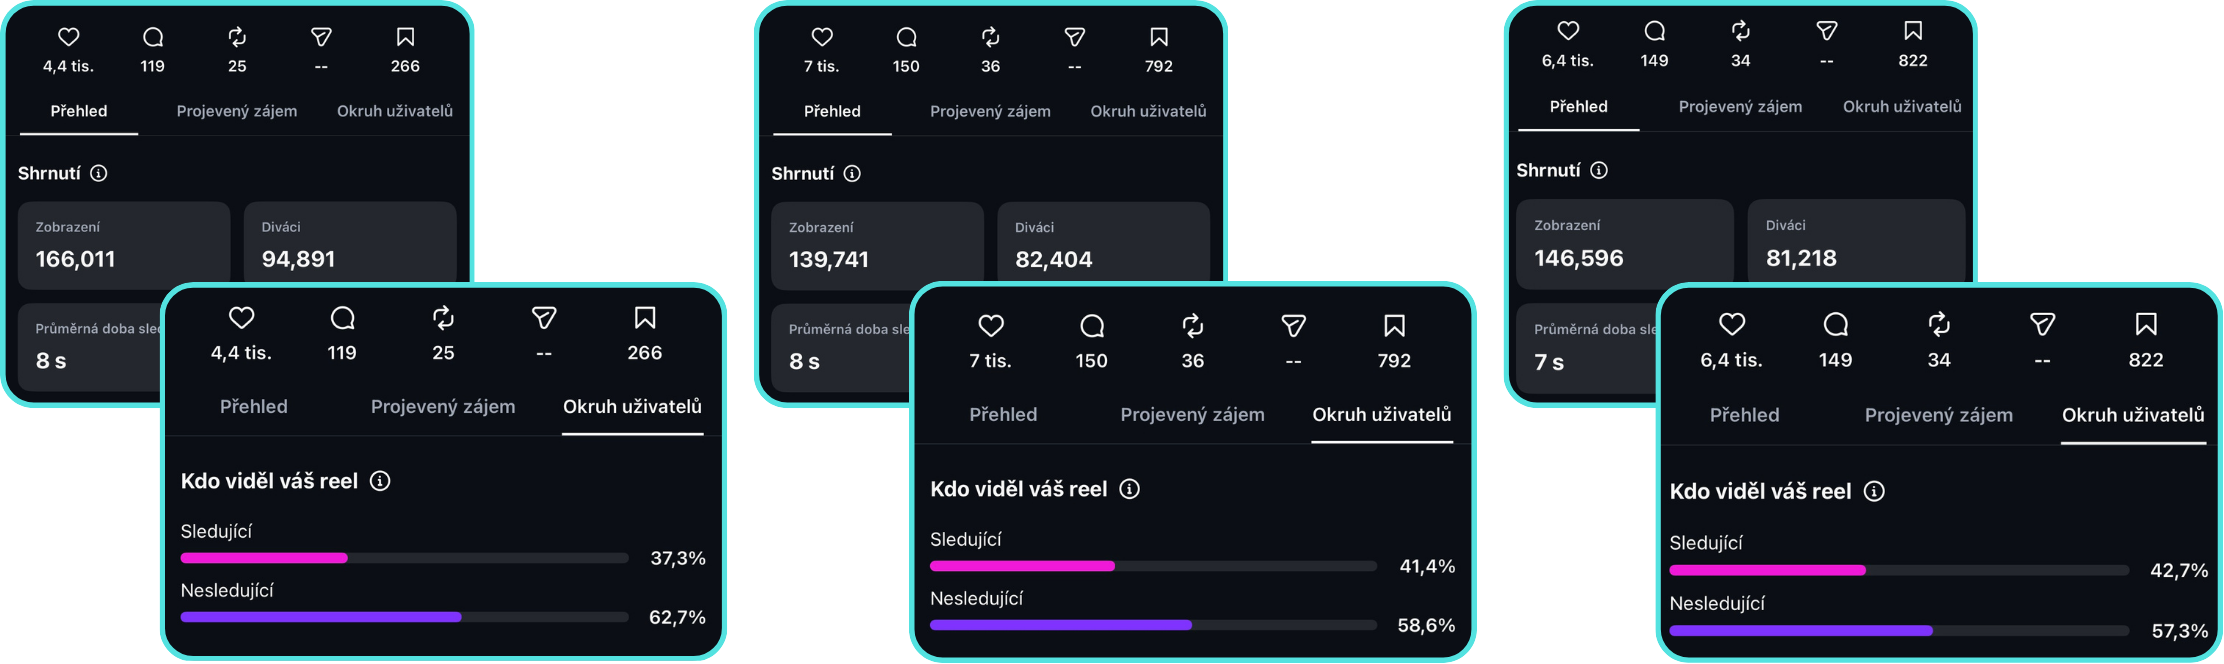
Task: Click the bookmark icon above 792 in the lower middle card
Action: (x=1394, y=326)
